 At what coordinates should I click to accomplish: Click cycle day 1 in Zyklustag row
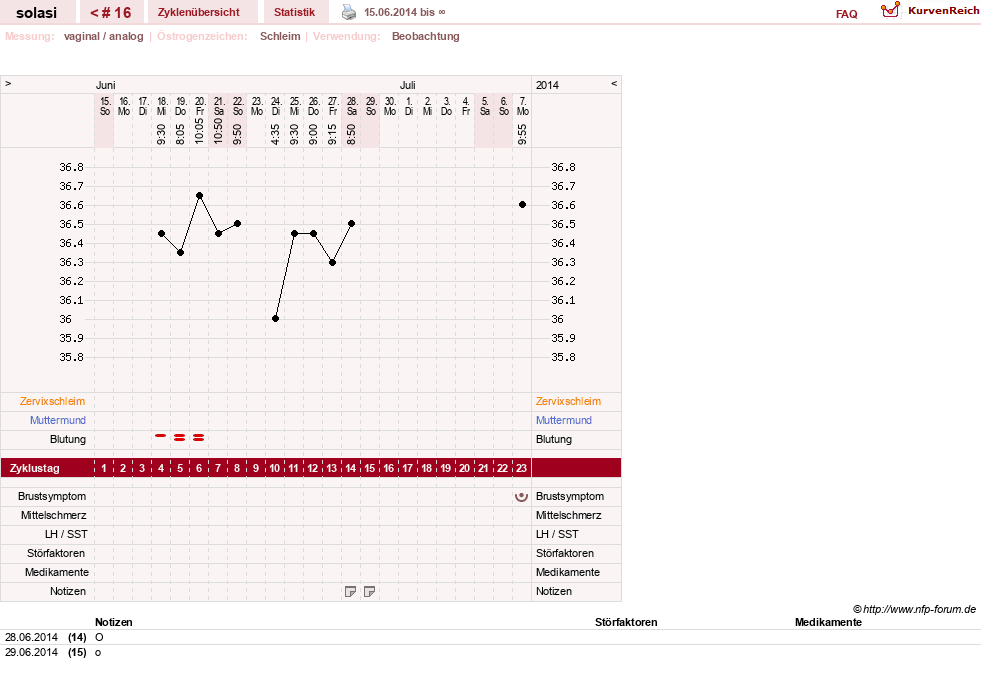click(104, 468)
